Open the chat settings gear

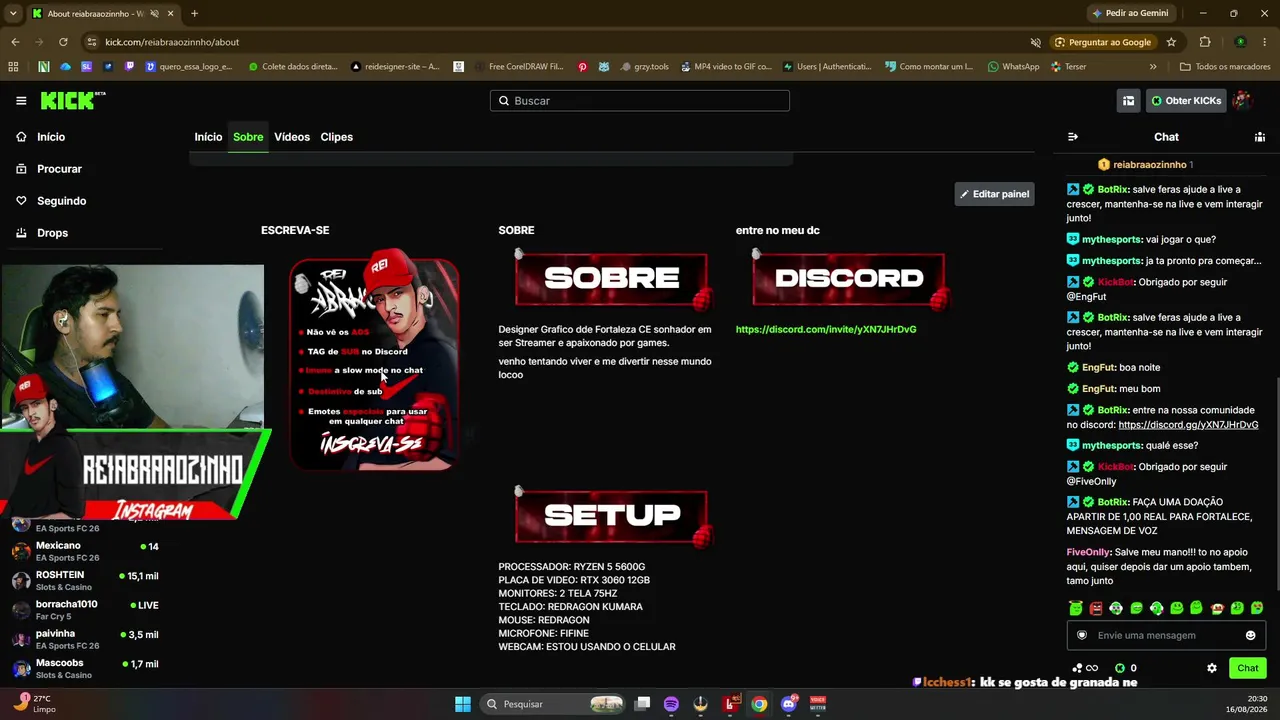click(1212, 668)
